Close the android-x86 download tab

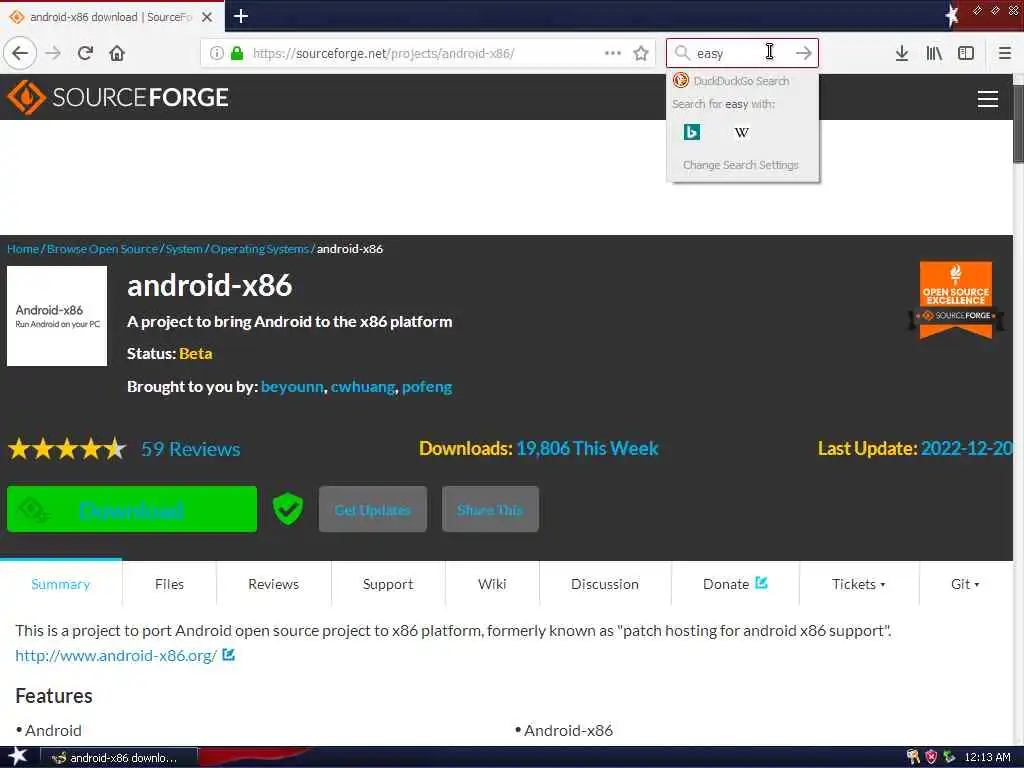pyautogui.click(x=207, y=17)
